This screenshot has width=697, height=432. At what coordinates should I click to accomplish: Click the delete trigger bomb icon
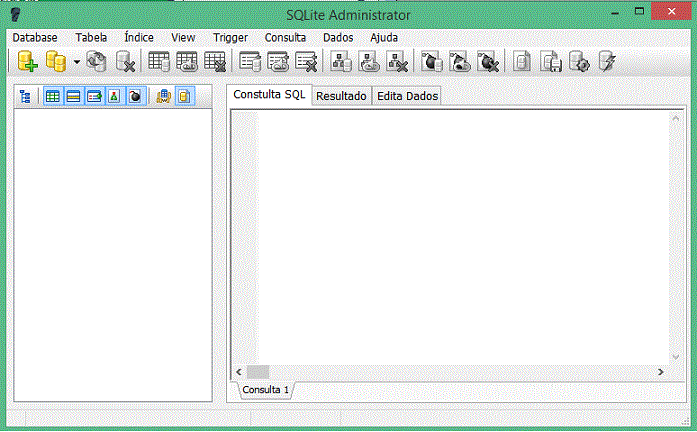488,61
